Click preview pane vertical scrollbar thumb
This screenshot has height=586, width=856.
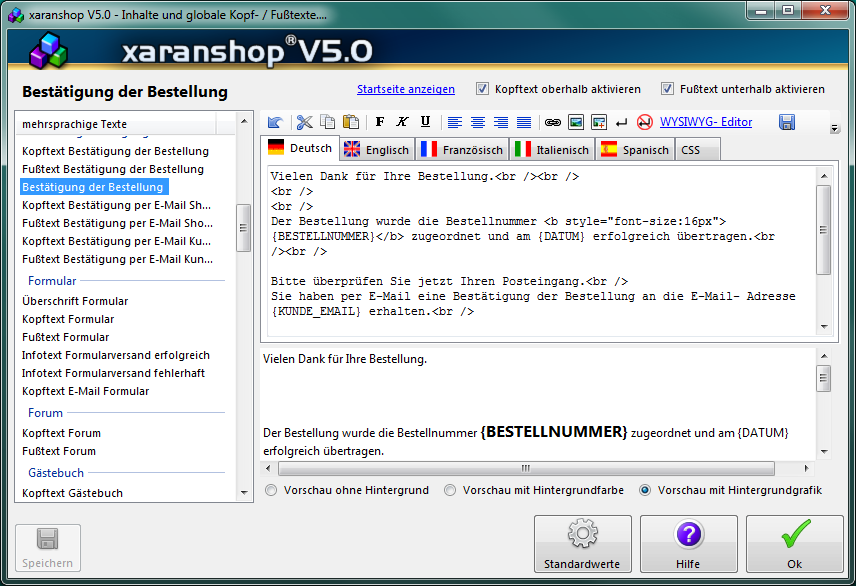824,378
